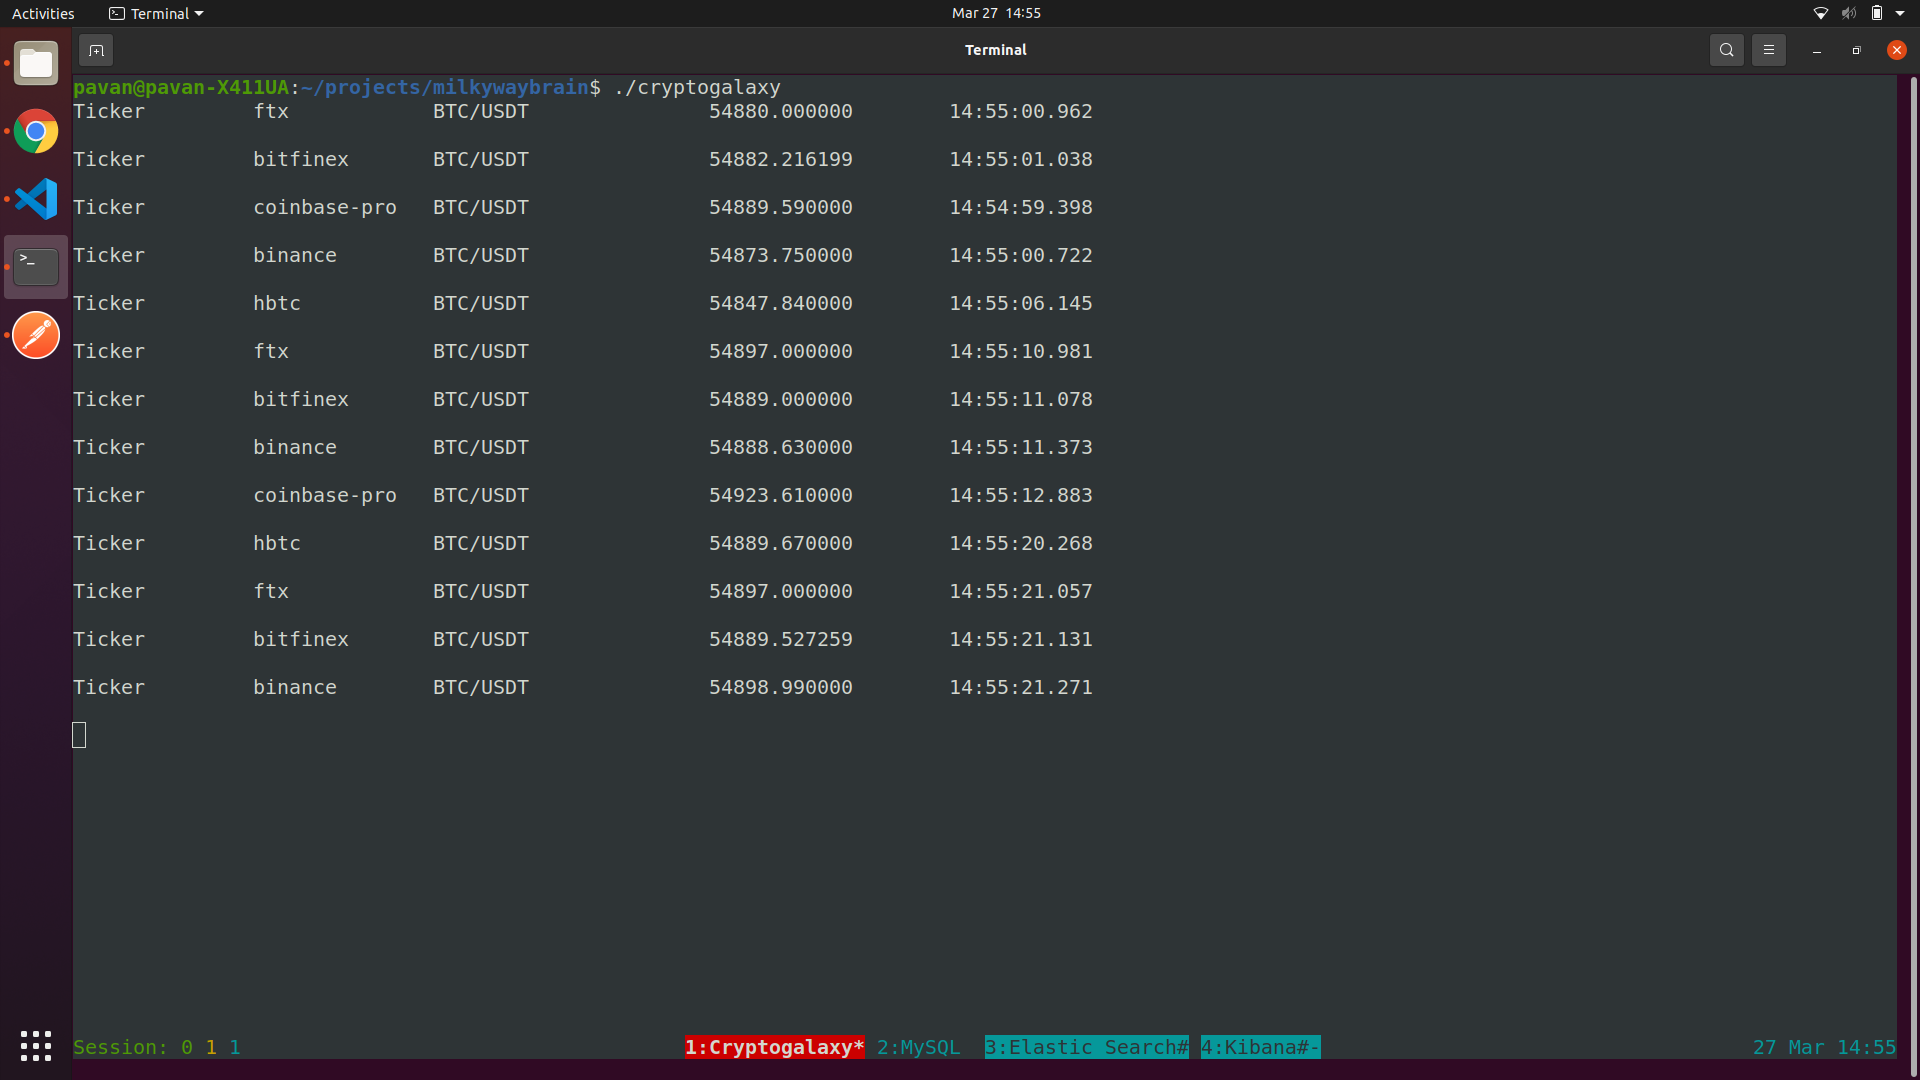Screen dimensions: 1920x1080
Task: Show the applications grid
Action: [36, 1046]
